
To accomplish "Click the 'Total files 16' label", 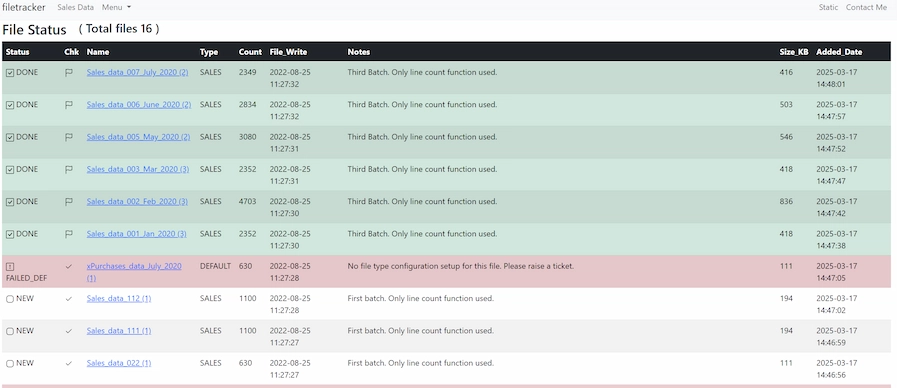I will pyautogui.click(x=119, y=29).
